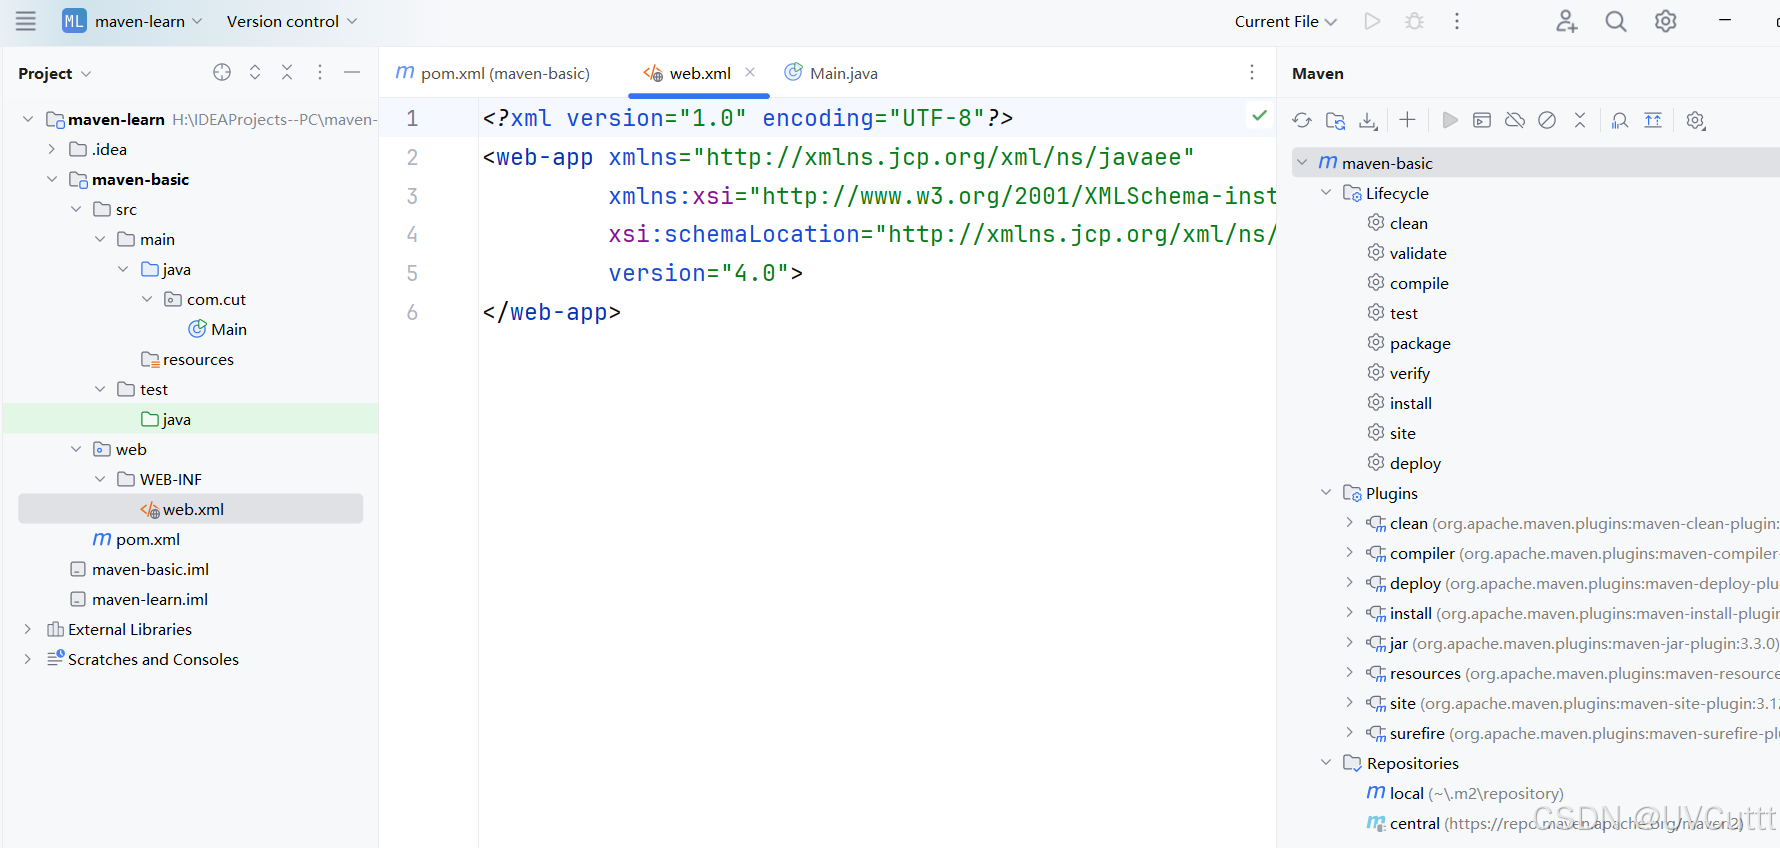Collapse the maven-basic module folder in Project
1780x848 pixels.
[51, 179]
